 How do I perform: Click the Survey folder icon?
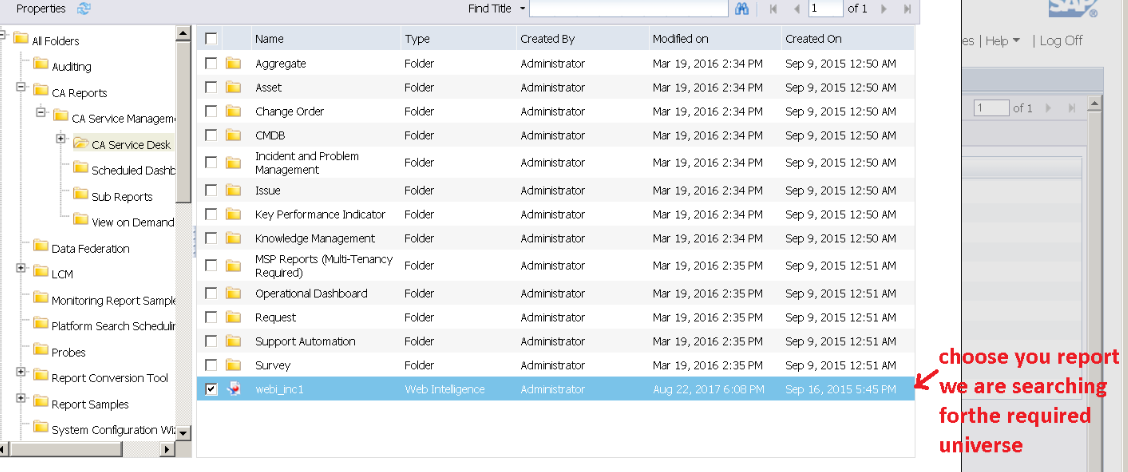coord(232,365)
